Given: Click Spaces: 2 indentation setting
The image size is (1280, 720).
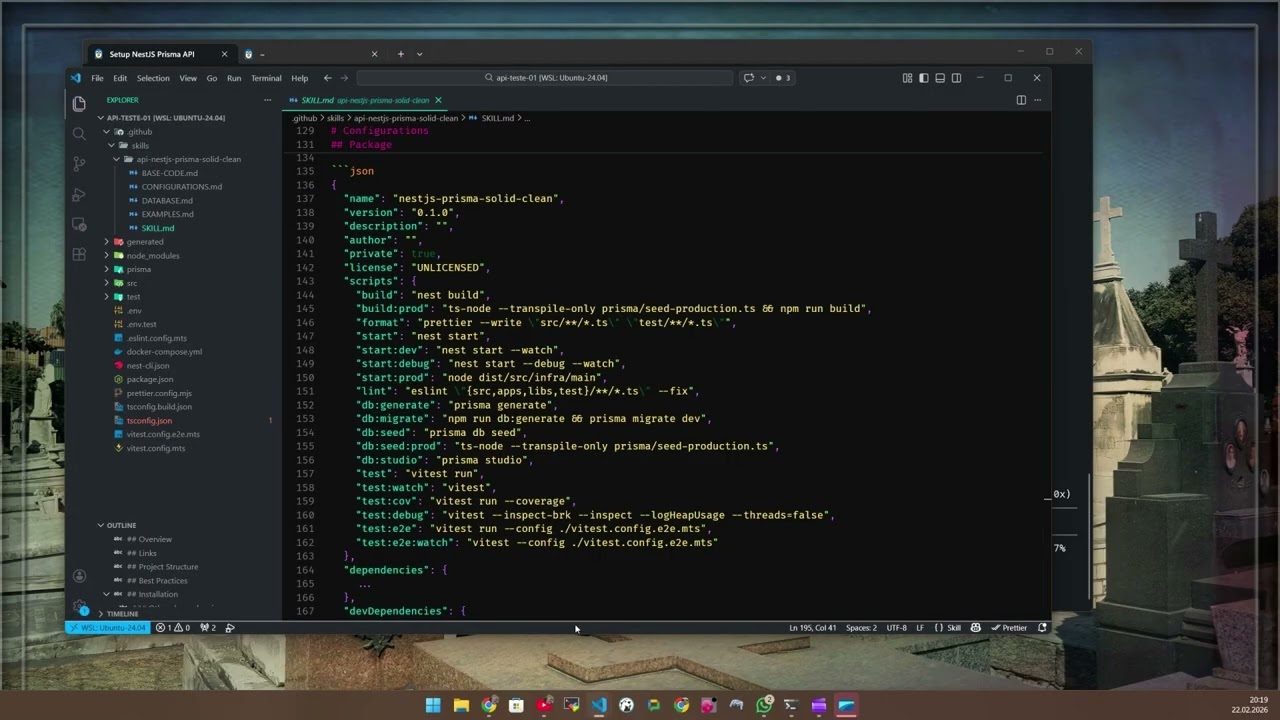Looking at the screenshot, I should (x=861, y=628).
